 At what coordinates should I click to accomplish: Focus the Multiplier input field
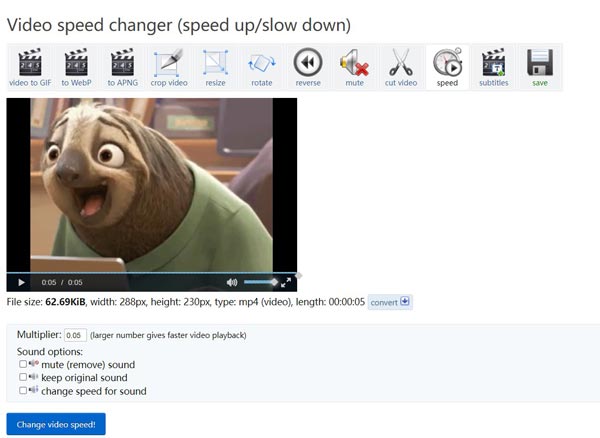tap(75, 335)
